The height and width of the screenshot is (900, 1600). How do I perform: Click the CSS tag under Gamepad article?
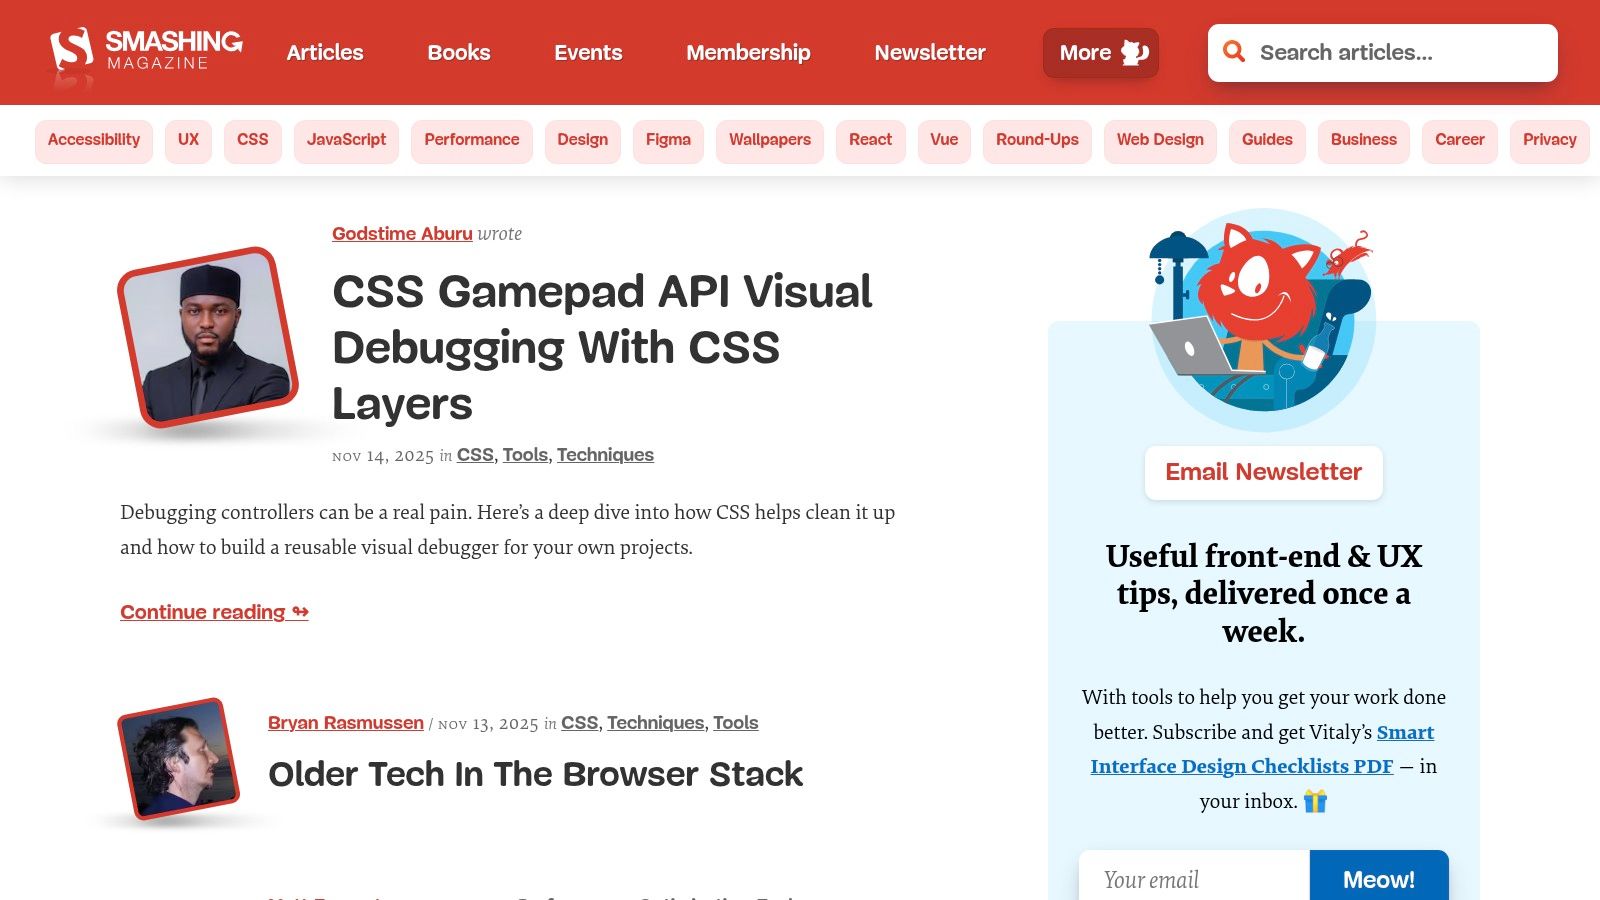point(475,455)
